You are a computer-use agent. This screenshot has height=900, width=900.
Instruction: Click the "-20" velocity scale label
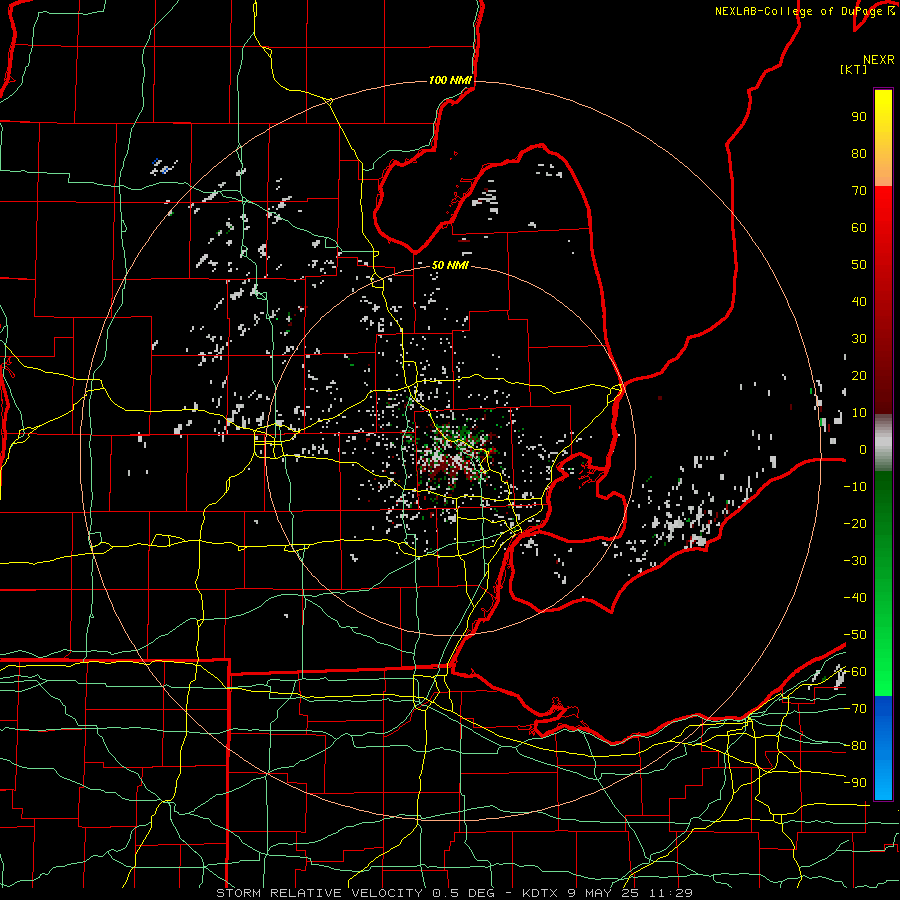pyautogui.click(x=855, y=523)
